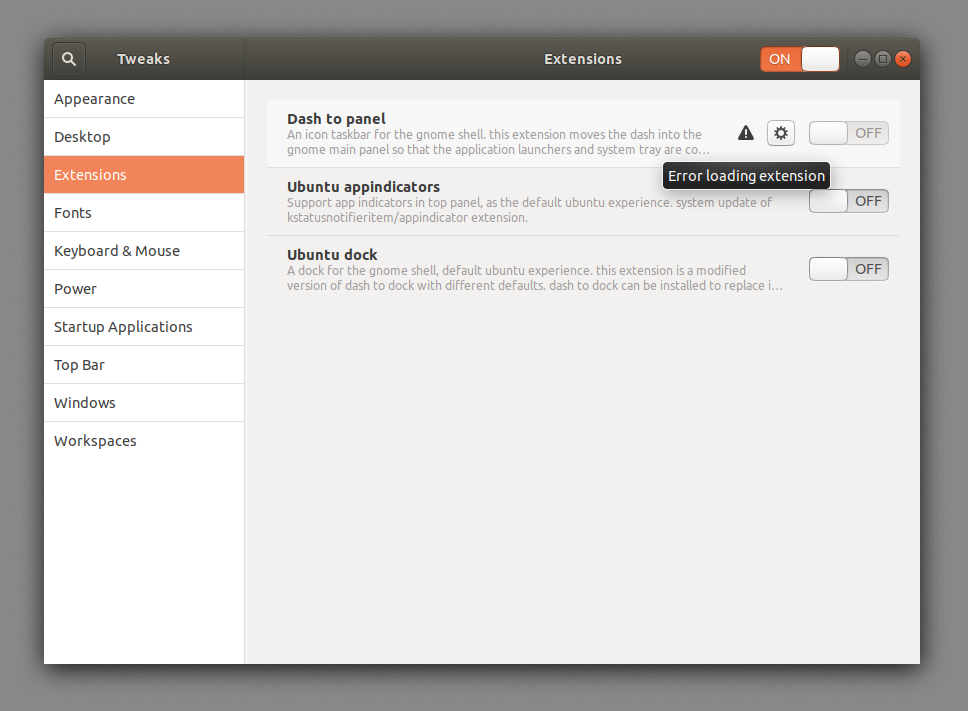The height and width of the screenshot is (711, 968).
Task: Select Keyboard & Mouse settings
Action: (x=144, y=251)
